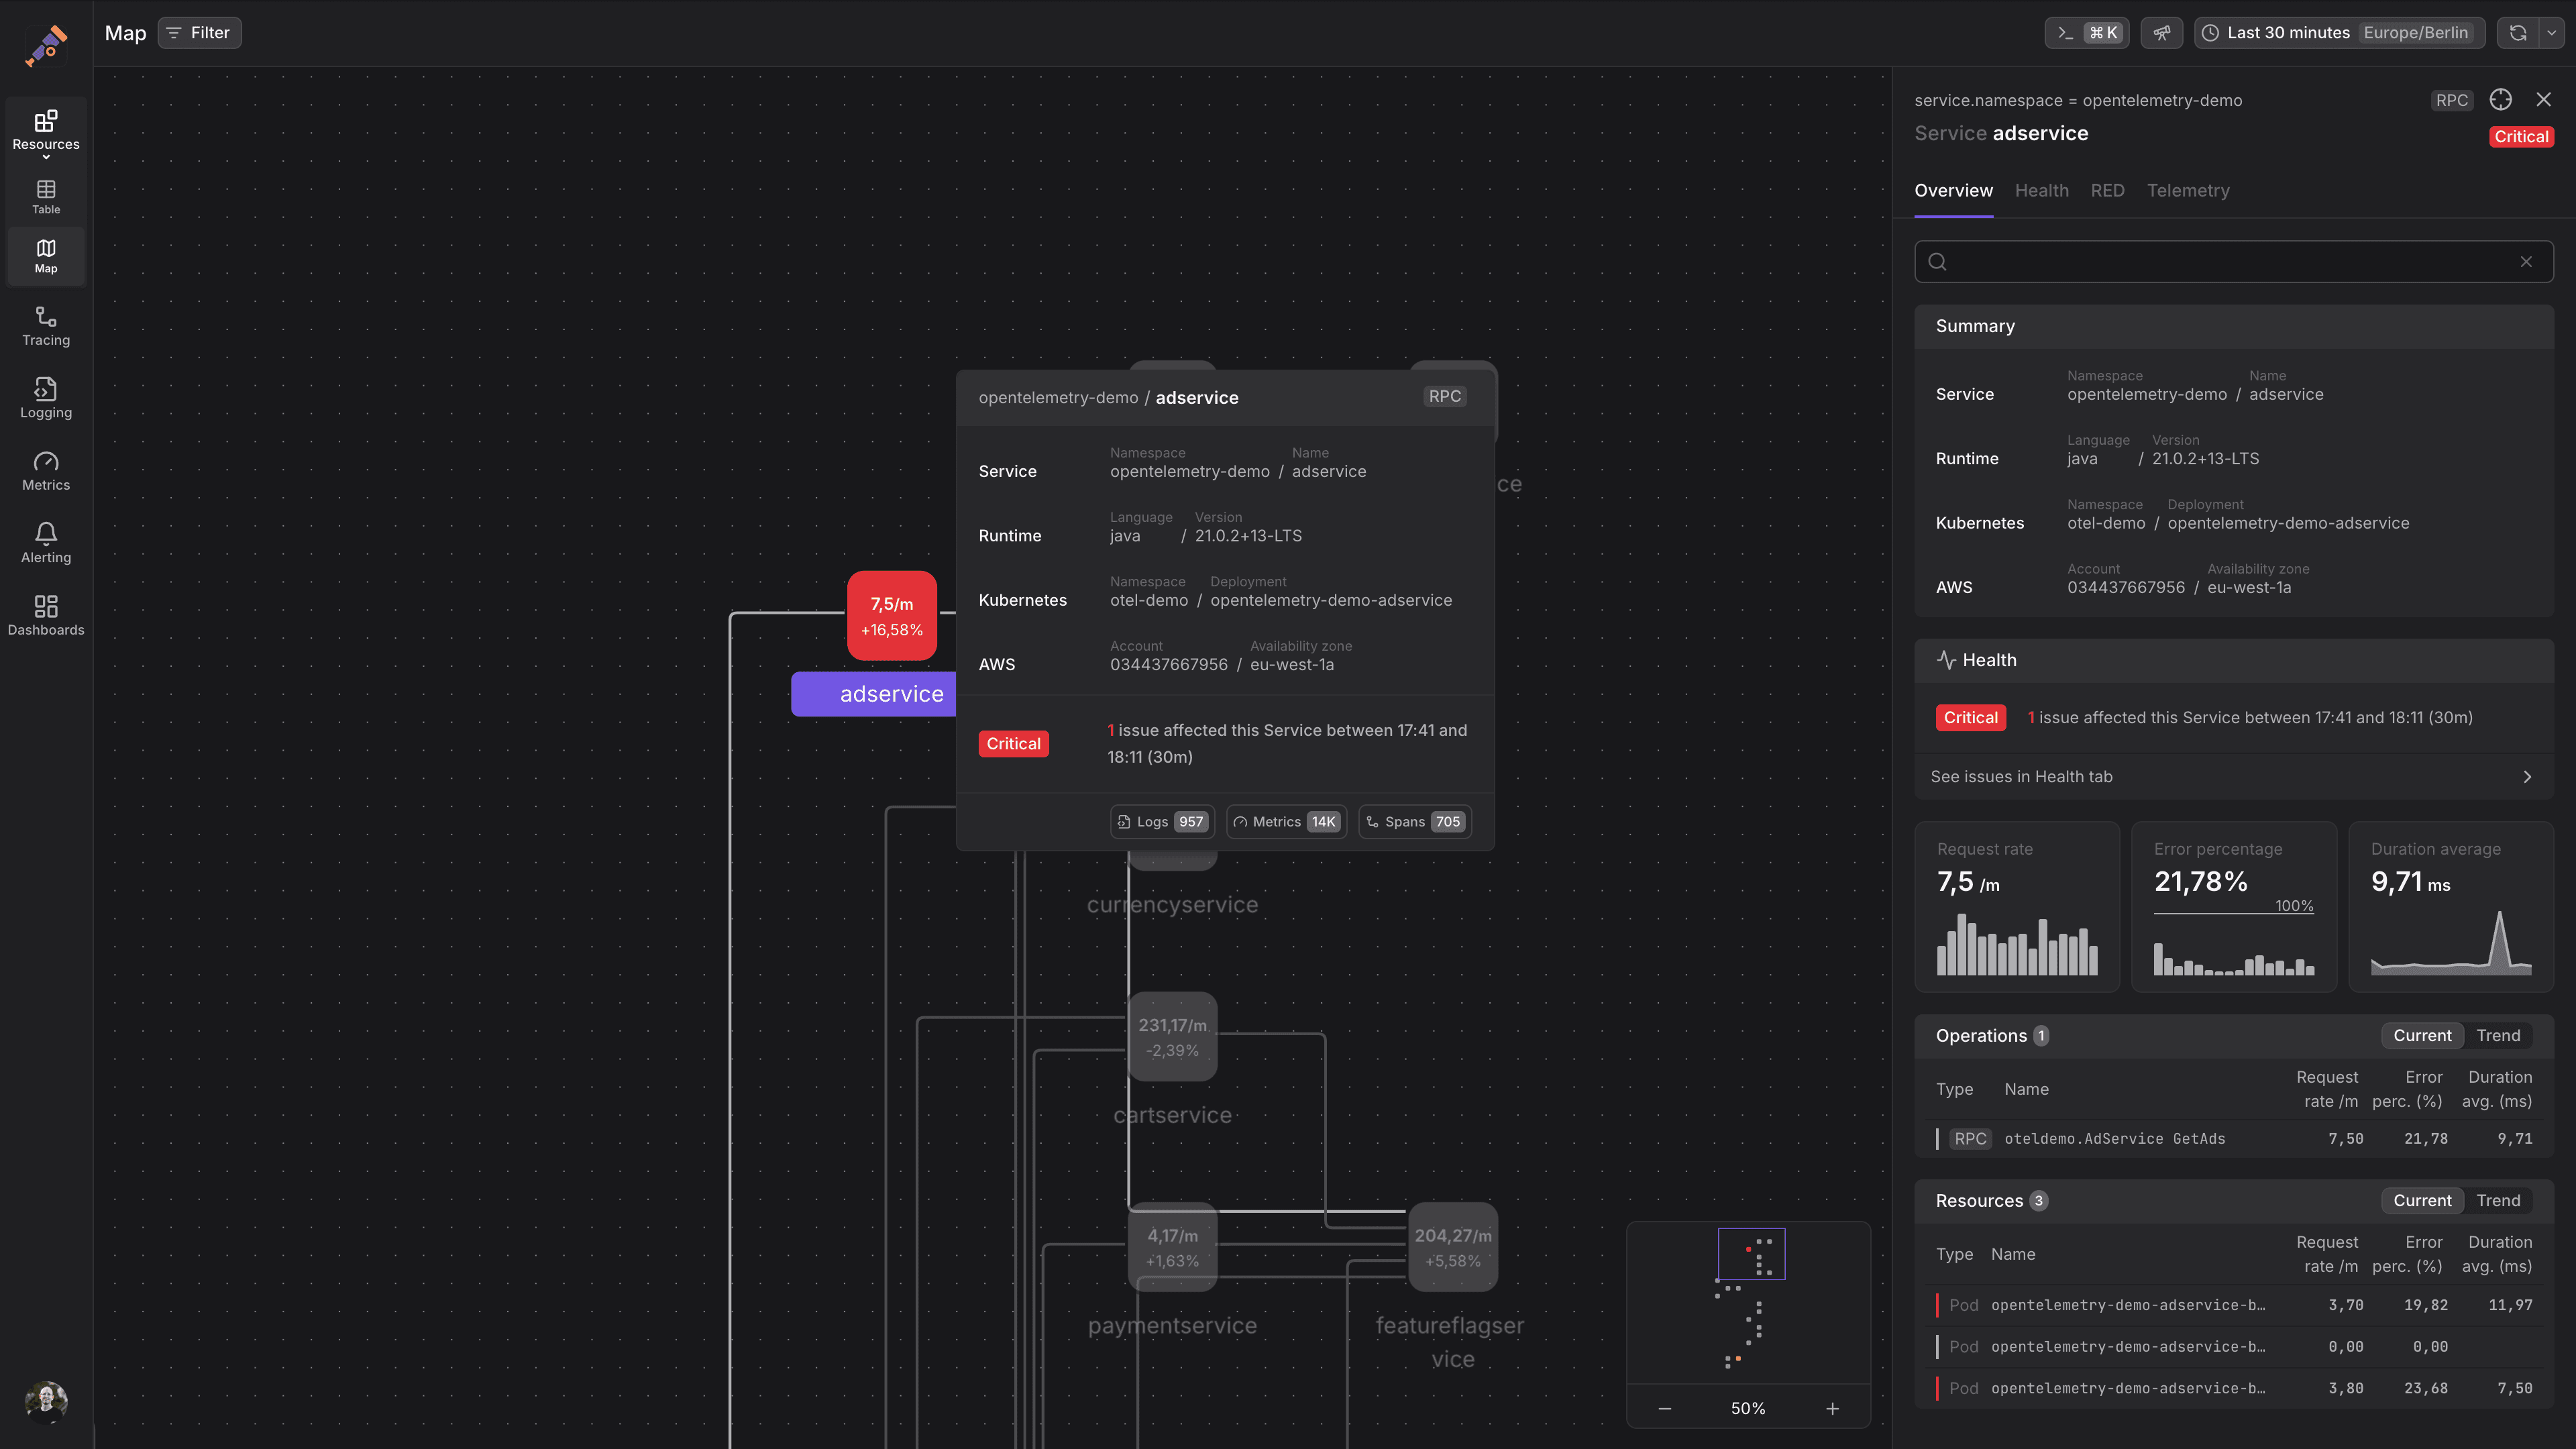Open the command palette ⌘K button
Image resolution: width=2576 pixels, height=1449 pixels.
pos(2087,33)
